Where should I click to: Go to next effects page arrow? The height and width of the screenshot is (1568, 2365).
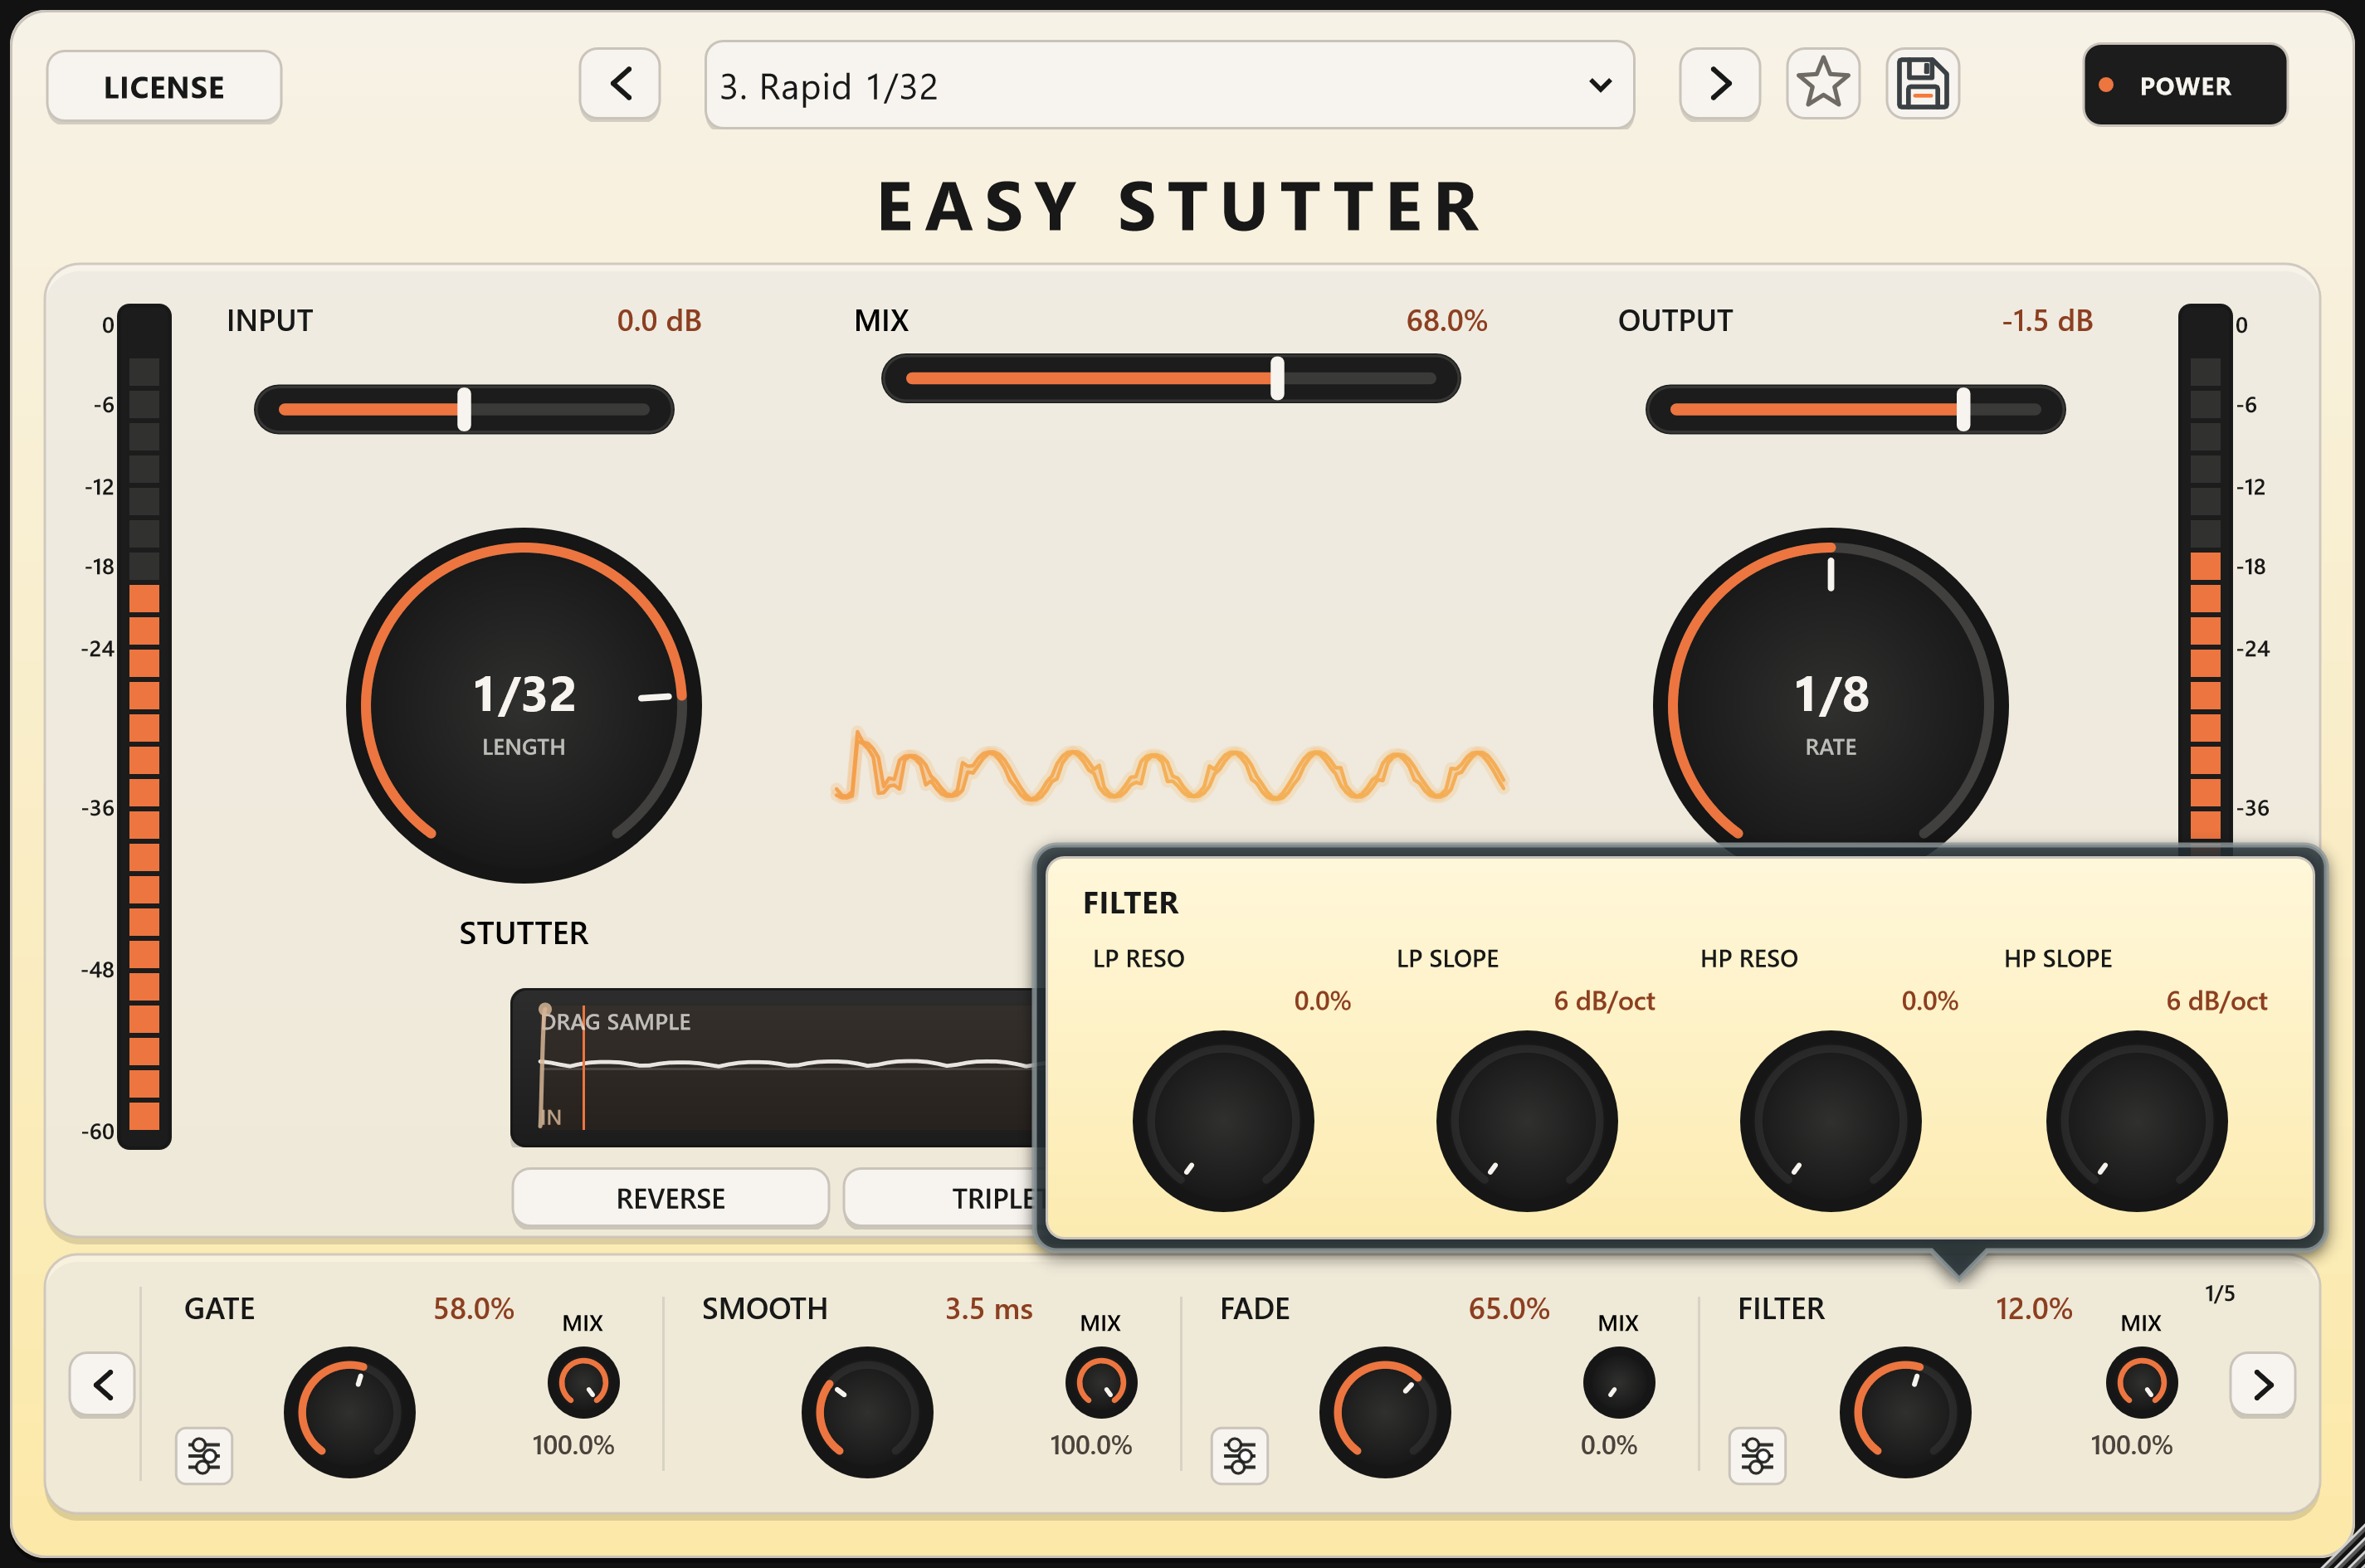[x=2262, y=1385]
